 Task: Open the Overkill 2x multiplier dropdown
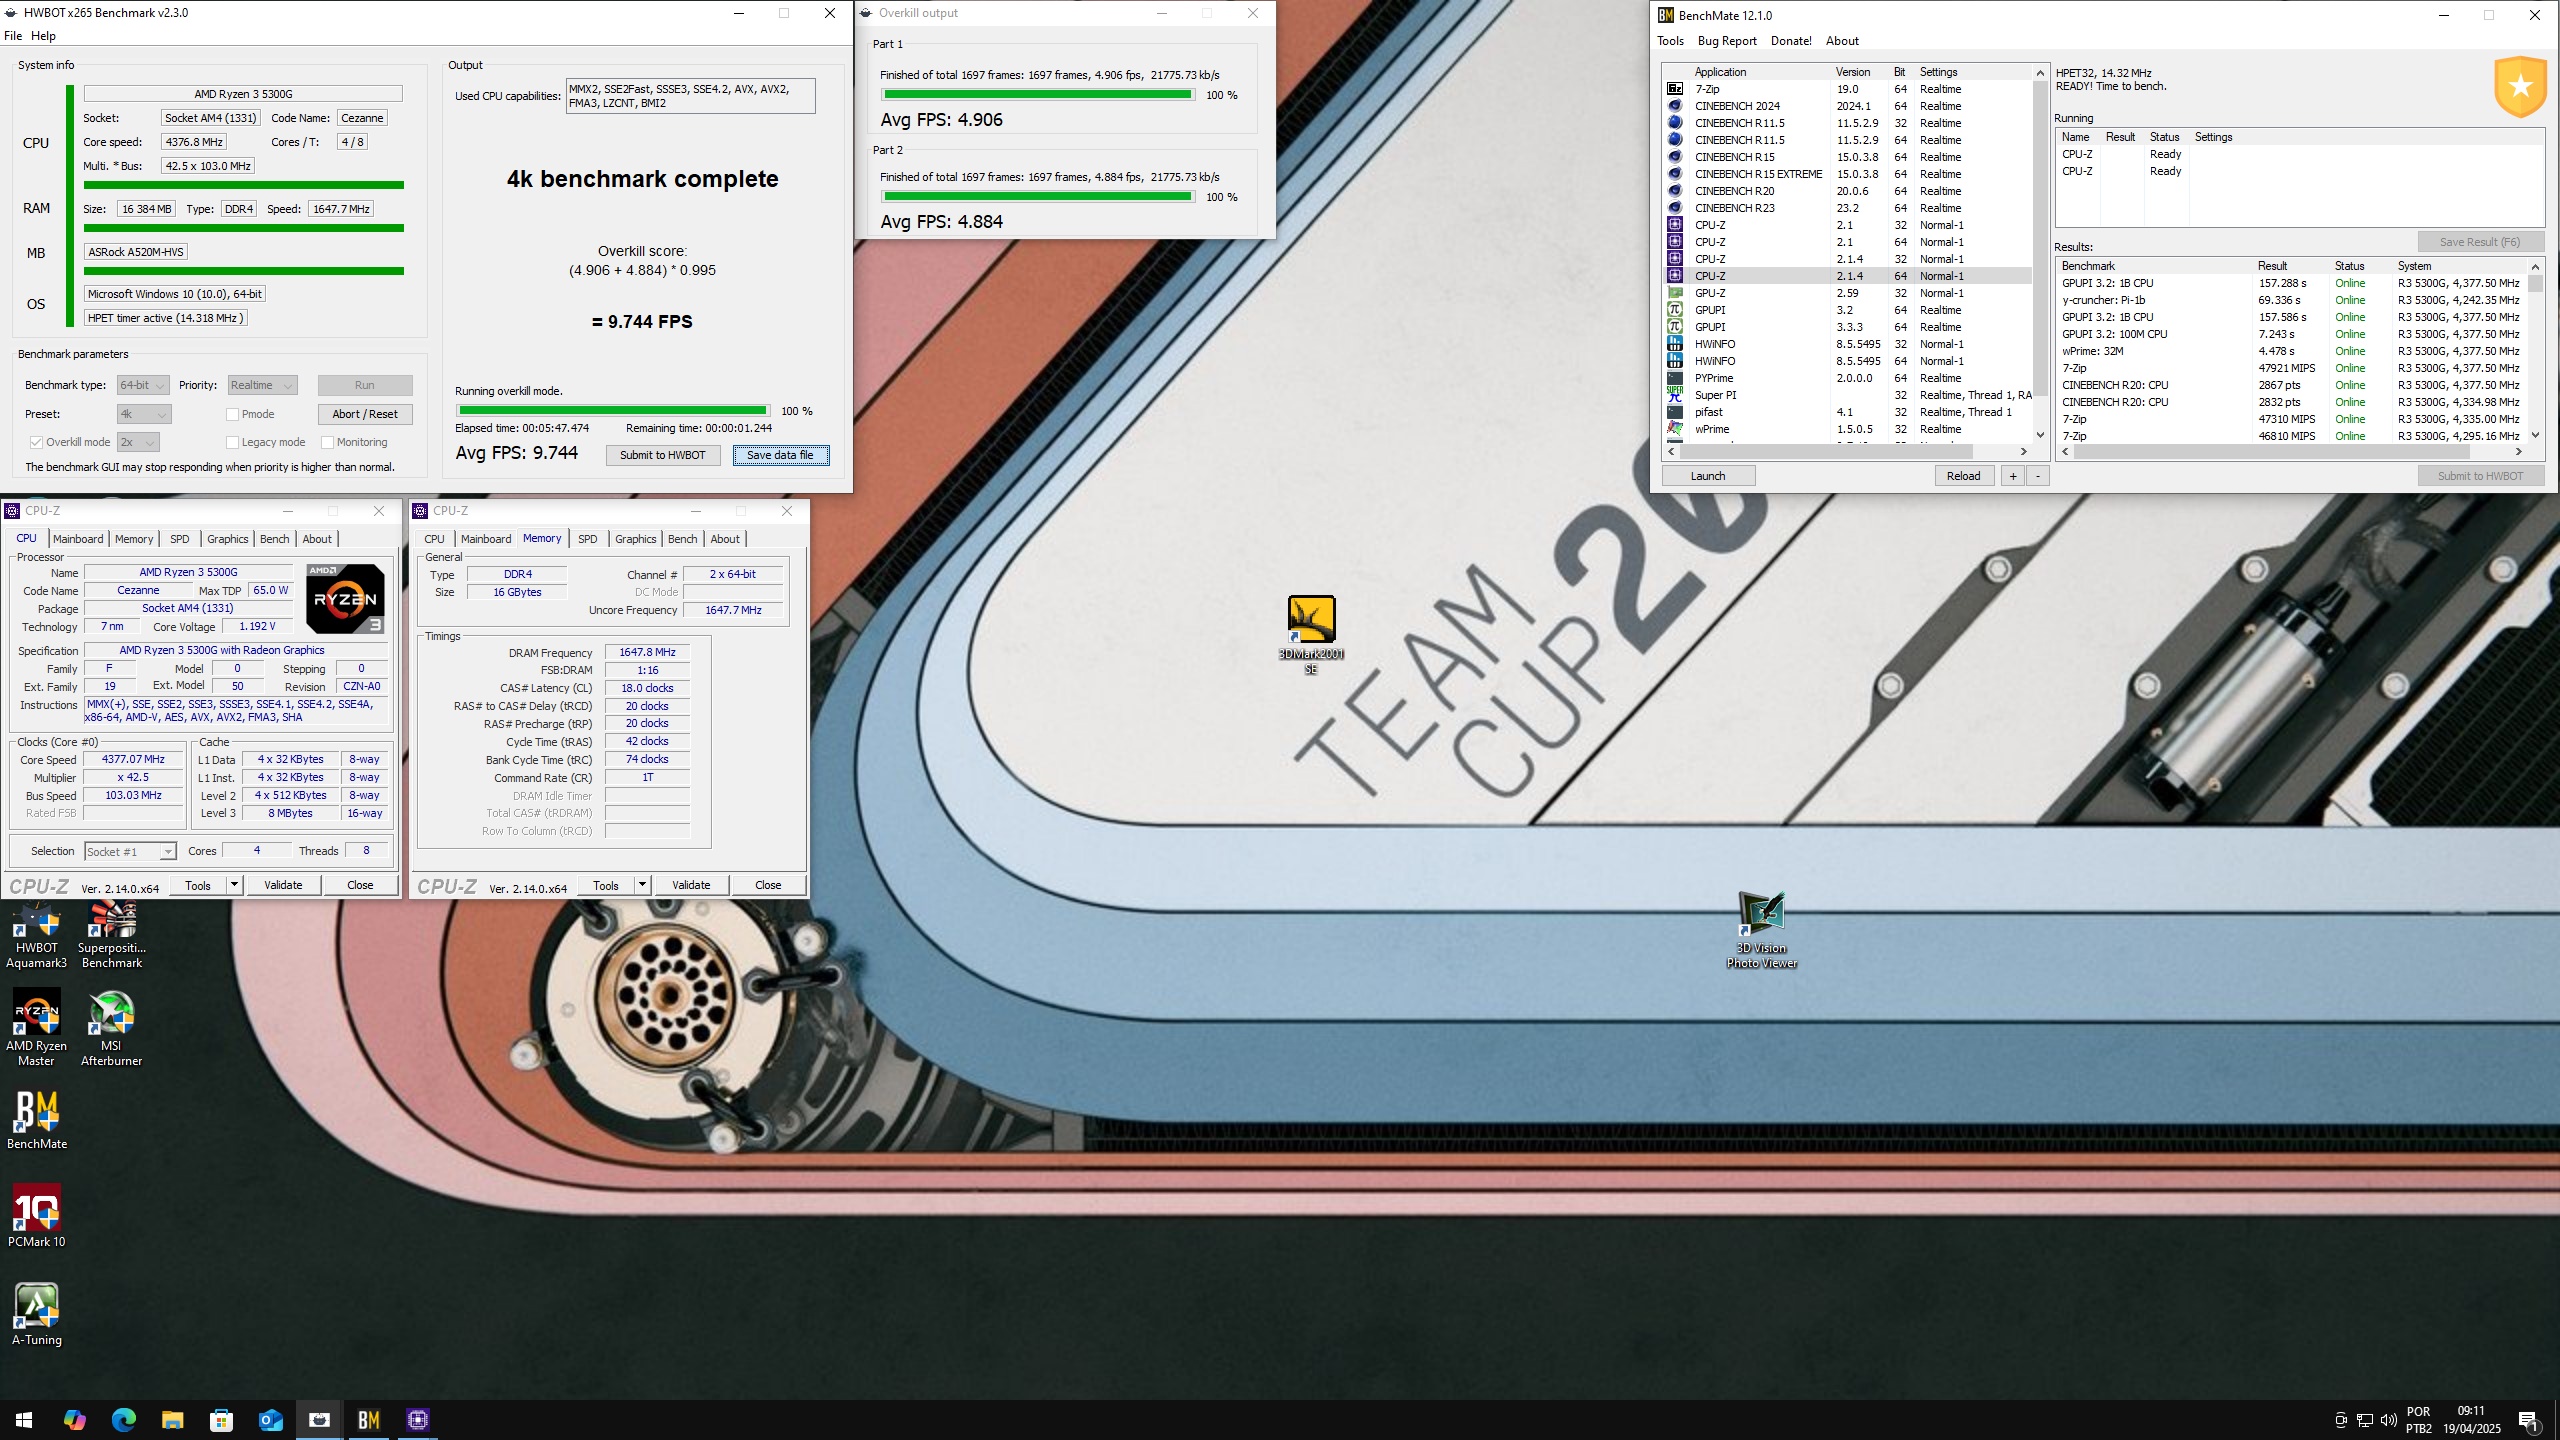coord(138,442)
